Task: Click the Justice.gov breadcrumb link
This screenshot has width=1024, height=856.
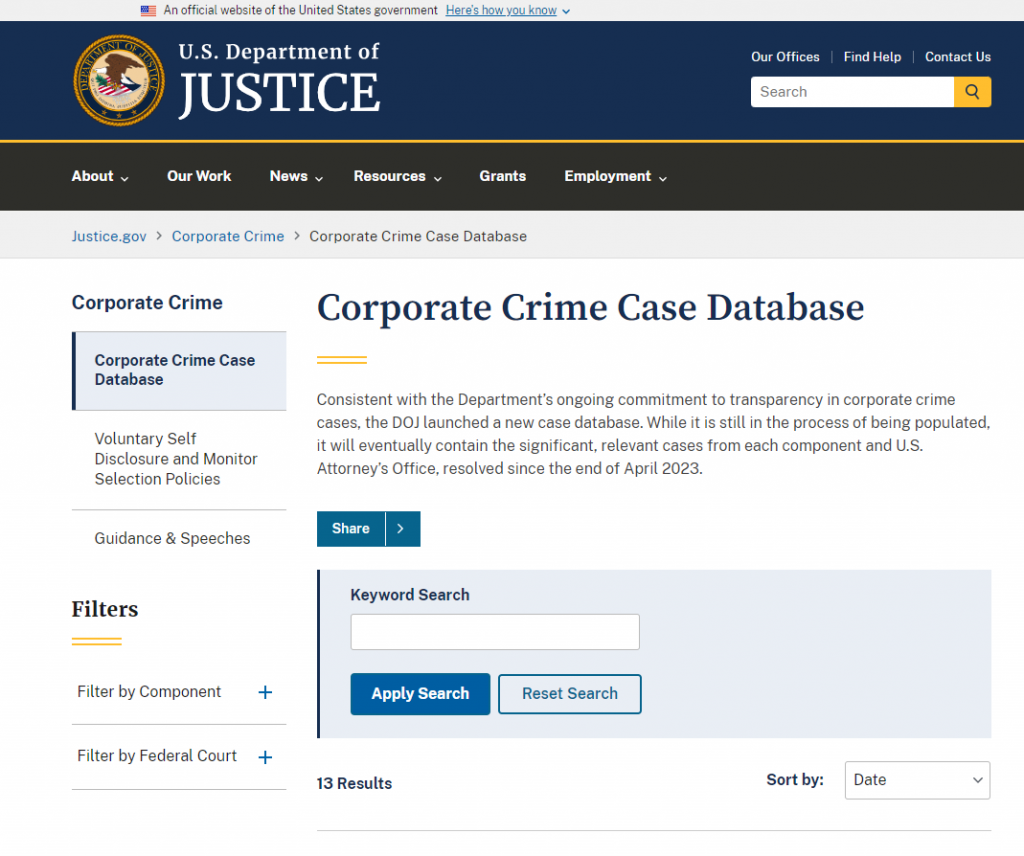Action: coord(109,236)
